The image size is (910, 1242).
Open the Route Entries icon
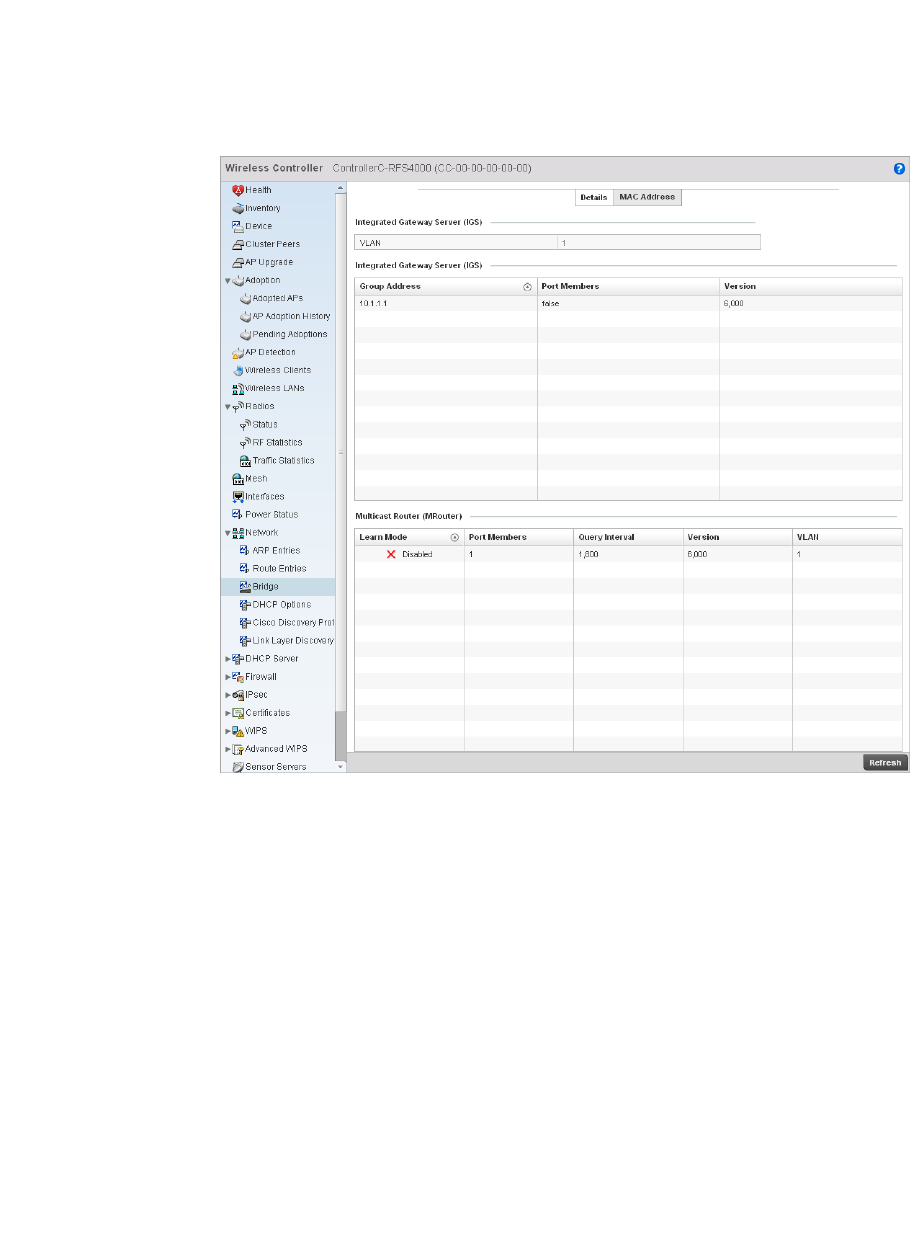(x=245, y=568)
